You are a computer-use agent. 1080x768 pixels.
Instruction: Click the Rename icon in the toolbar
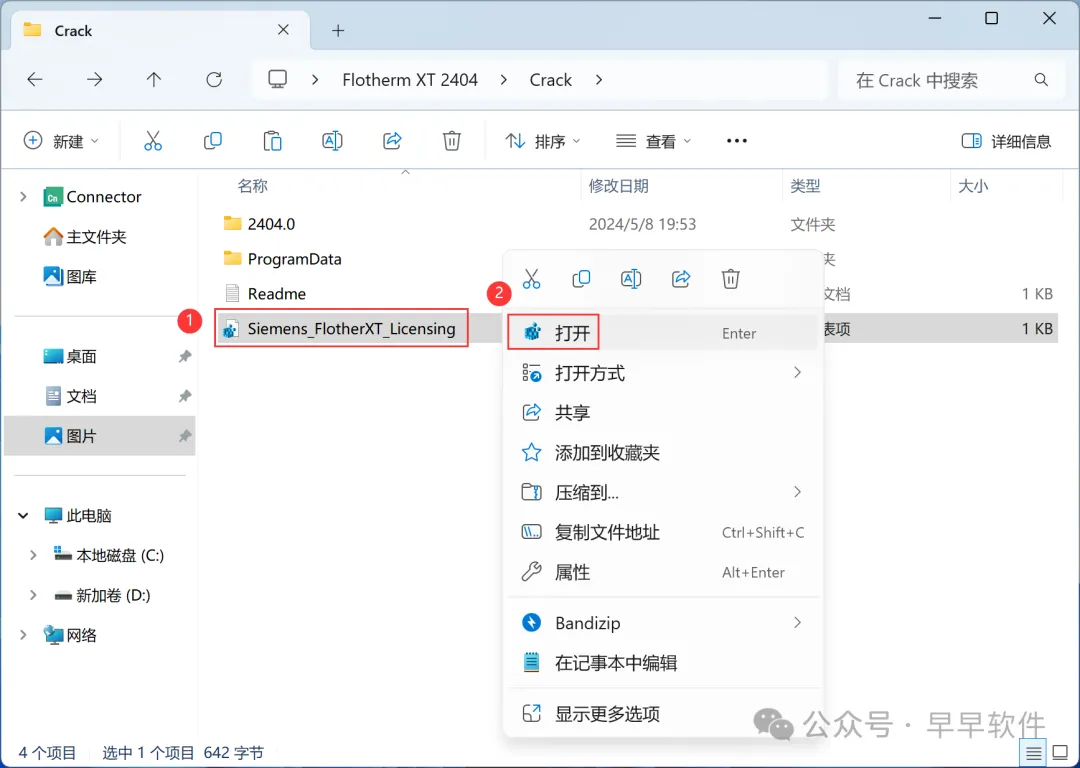pyautogui.click(x=332, y=141)
